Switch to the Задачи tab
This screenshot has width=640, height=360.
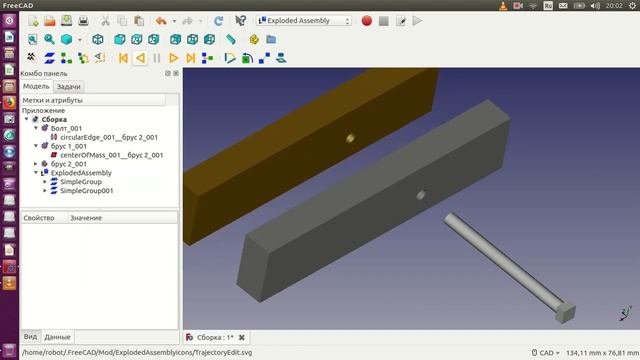[x=69, y=87]
